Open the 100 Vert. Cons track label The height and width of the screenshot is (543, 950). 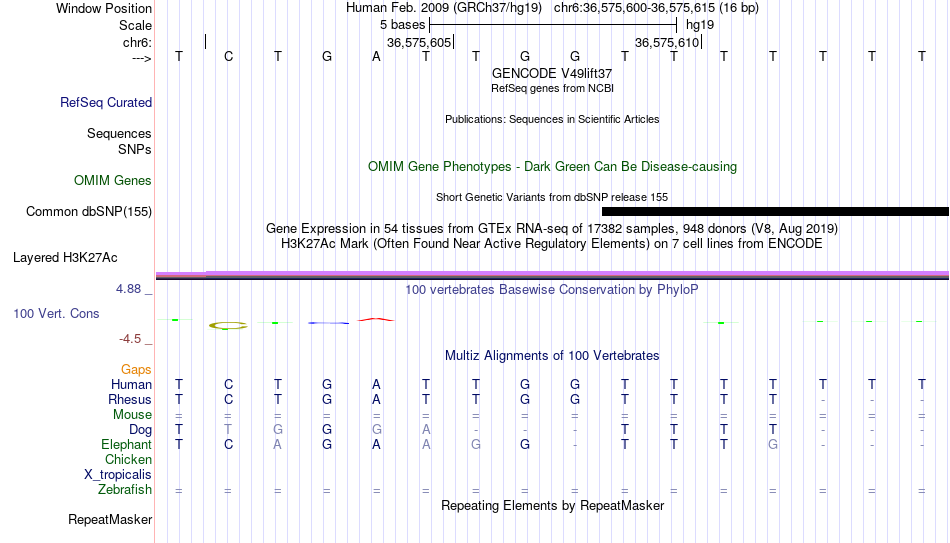[x=56, y=313]
